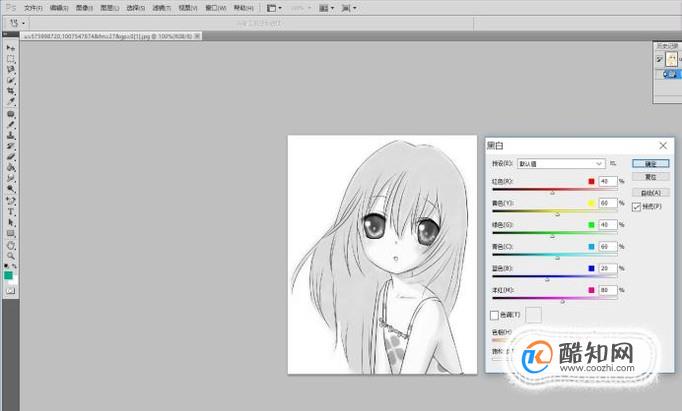682x411 pixels.
Task: Click the Launch Bridge icon
Action: (x=271, y=8)
